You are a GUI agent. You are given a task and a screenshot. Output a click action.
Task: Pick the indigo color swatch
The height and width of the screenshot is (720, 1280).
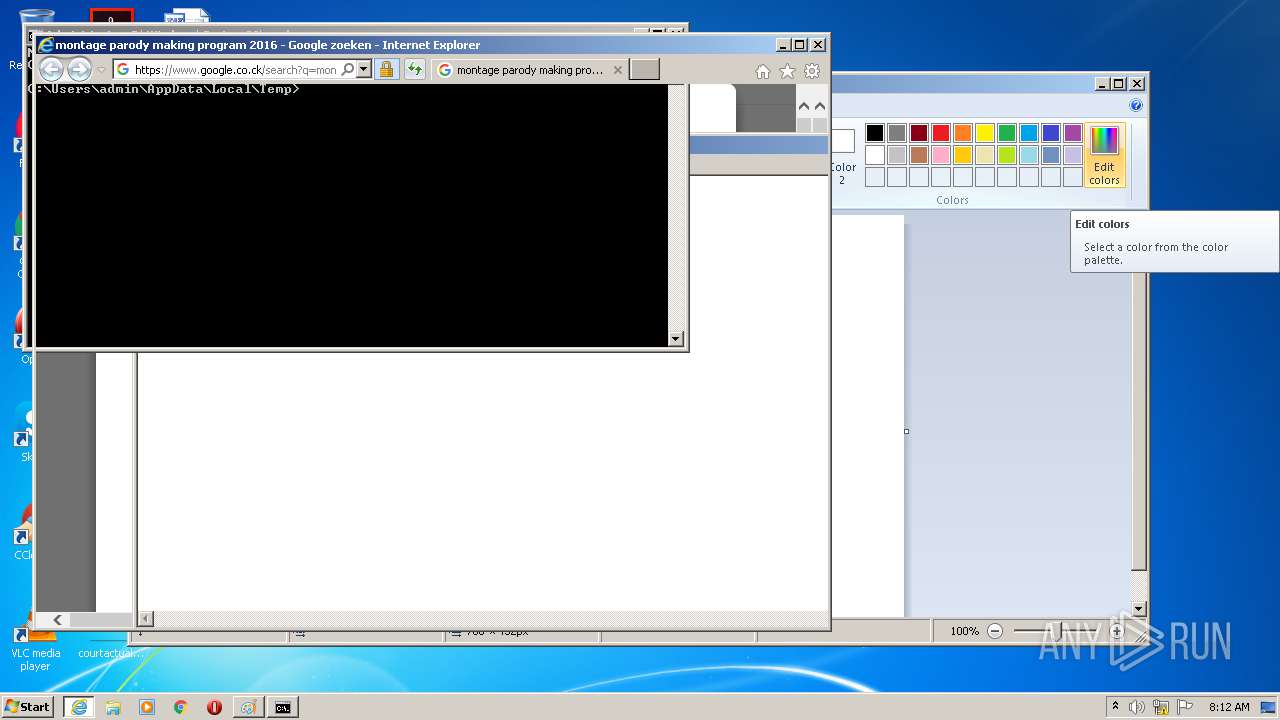pyautogui.click(x=1051, y=133)
